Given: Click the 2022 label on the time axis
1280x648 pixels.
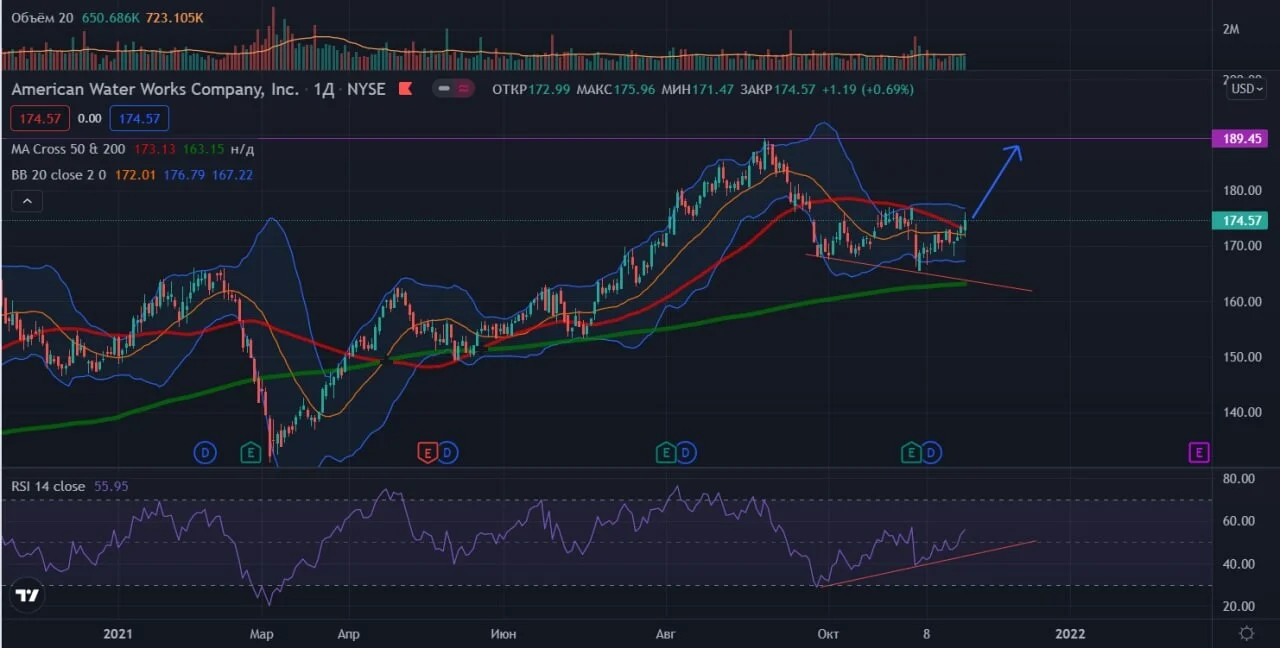Looking at the screenshot, I should 1070,633.
